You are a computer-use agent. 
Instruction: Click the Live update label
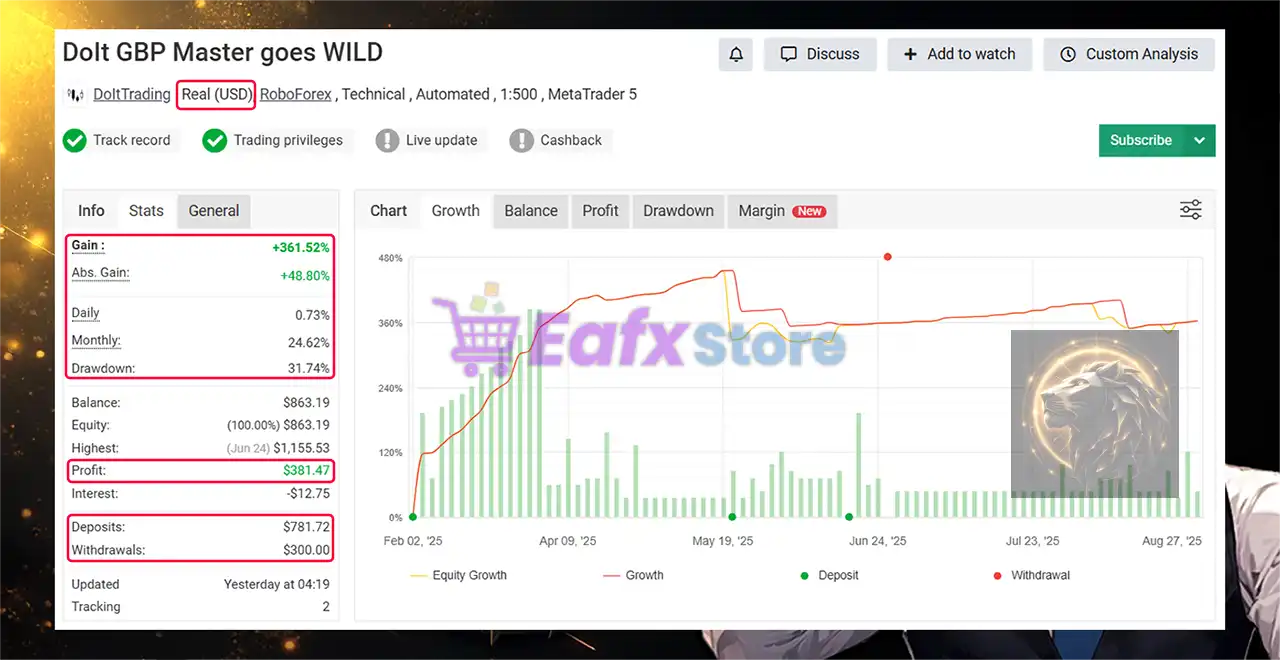441,141
